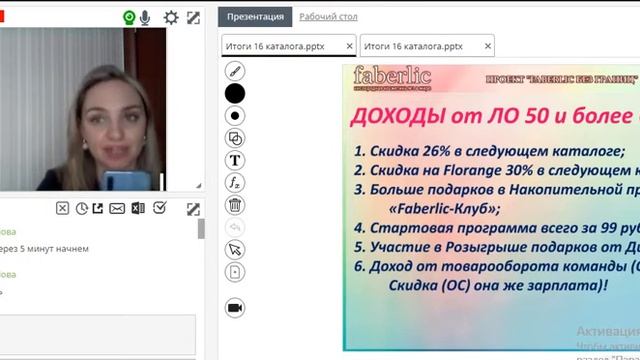Image resolution: width=640 pixels, height=360 pixels.
Task: Select the brush drawing tool
Action: point(235,71)
